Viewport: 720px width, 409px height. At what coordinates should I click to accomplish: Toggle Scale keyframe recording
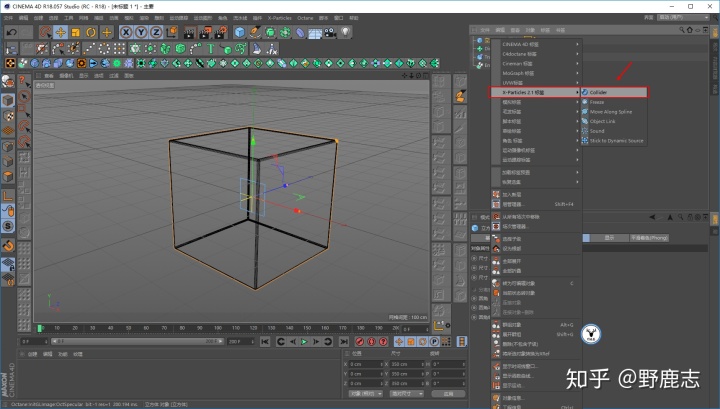[x=411, y=342]
